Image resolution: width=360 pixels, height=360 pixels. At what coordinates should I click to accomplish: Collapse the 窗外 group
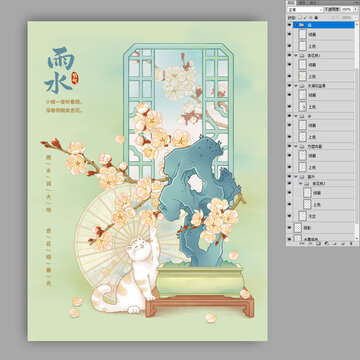pos(296,176)
